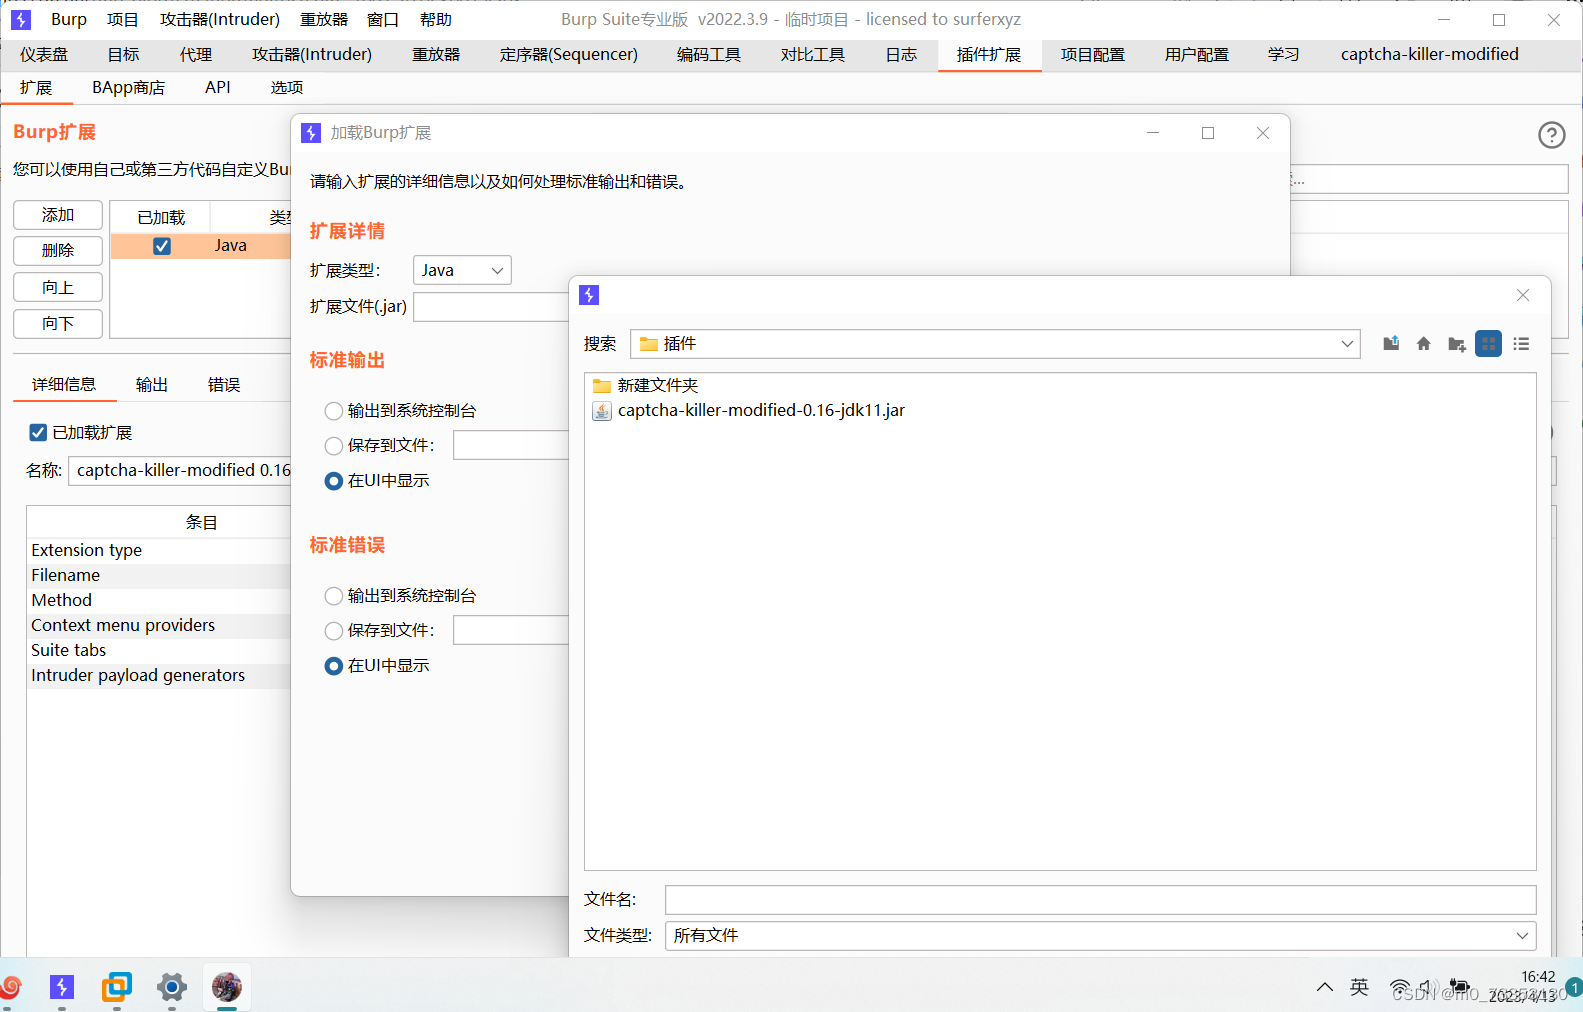Select standard output 在UI中显示 radio

coord(334,481)
